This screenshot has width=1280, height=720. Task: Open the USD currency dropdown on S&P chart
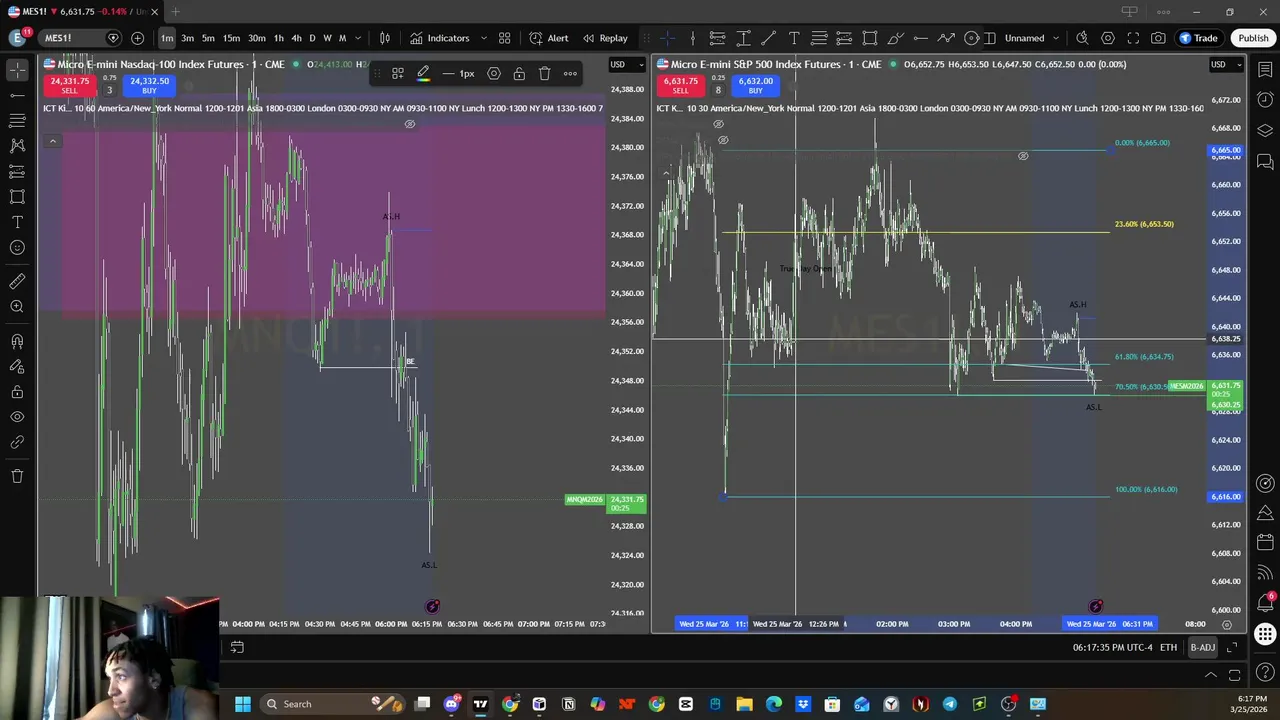[x=1224, y=65]
